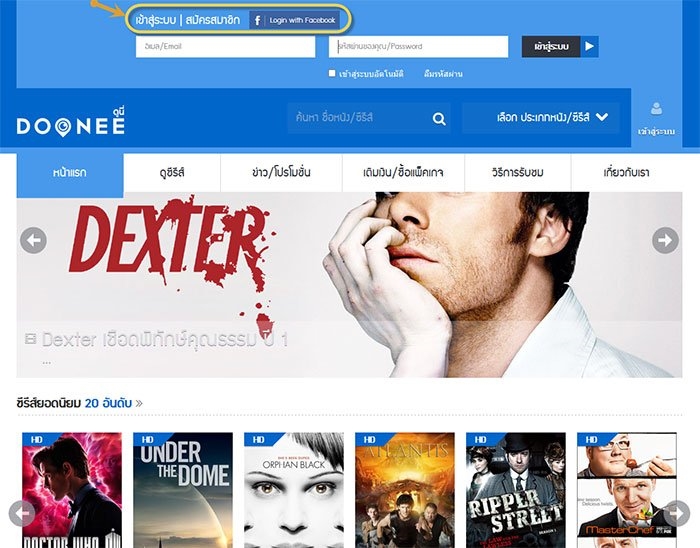Open the Under the Dome poster
The width and height of the screenshot is (700, 548).
click(x=183, y=490)
